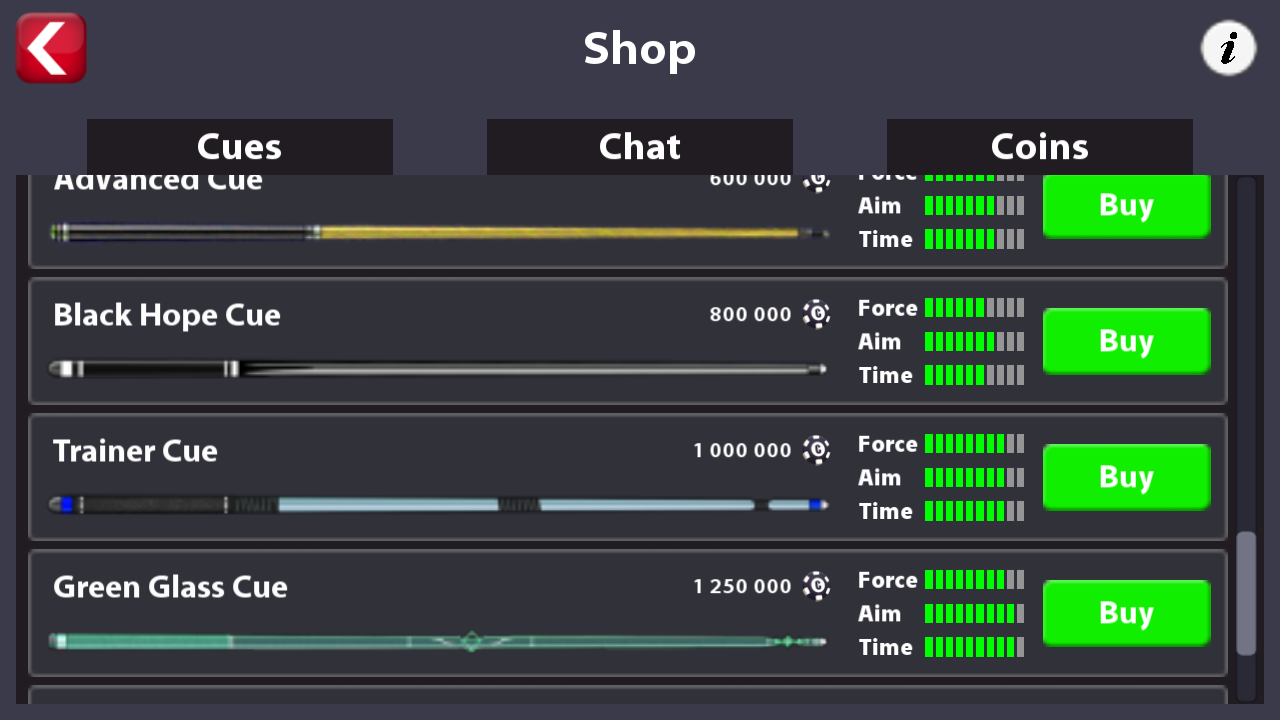Screen dimensions: 1280x720
Task: Buy the Advanced Cue
Action: tap(1127, 206)
